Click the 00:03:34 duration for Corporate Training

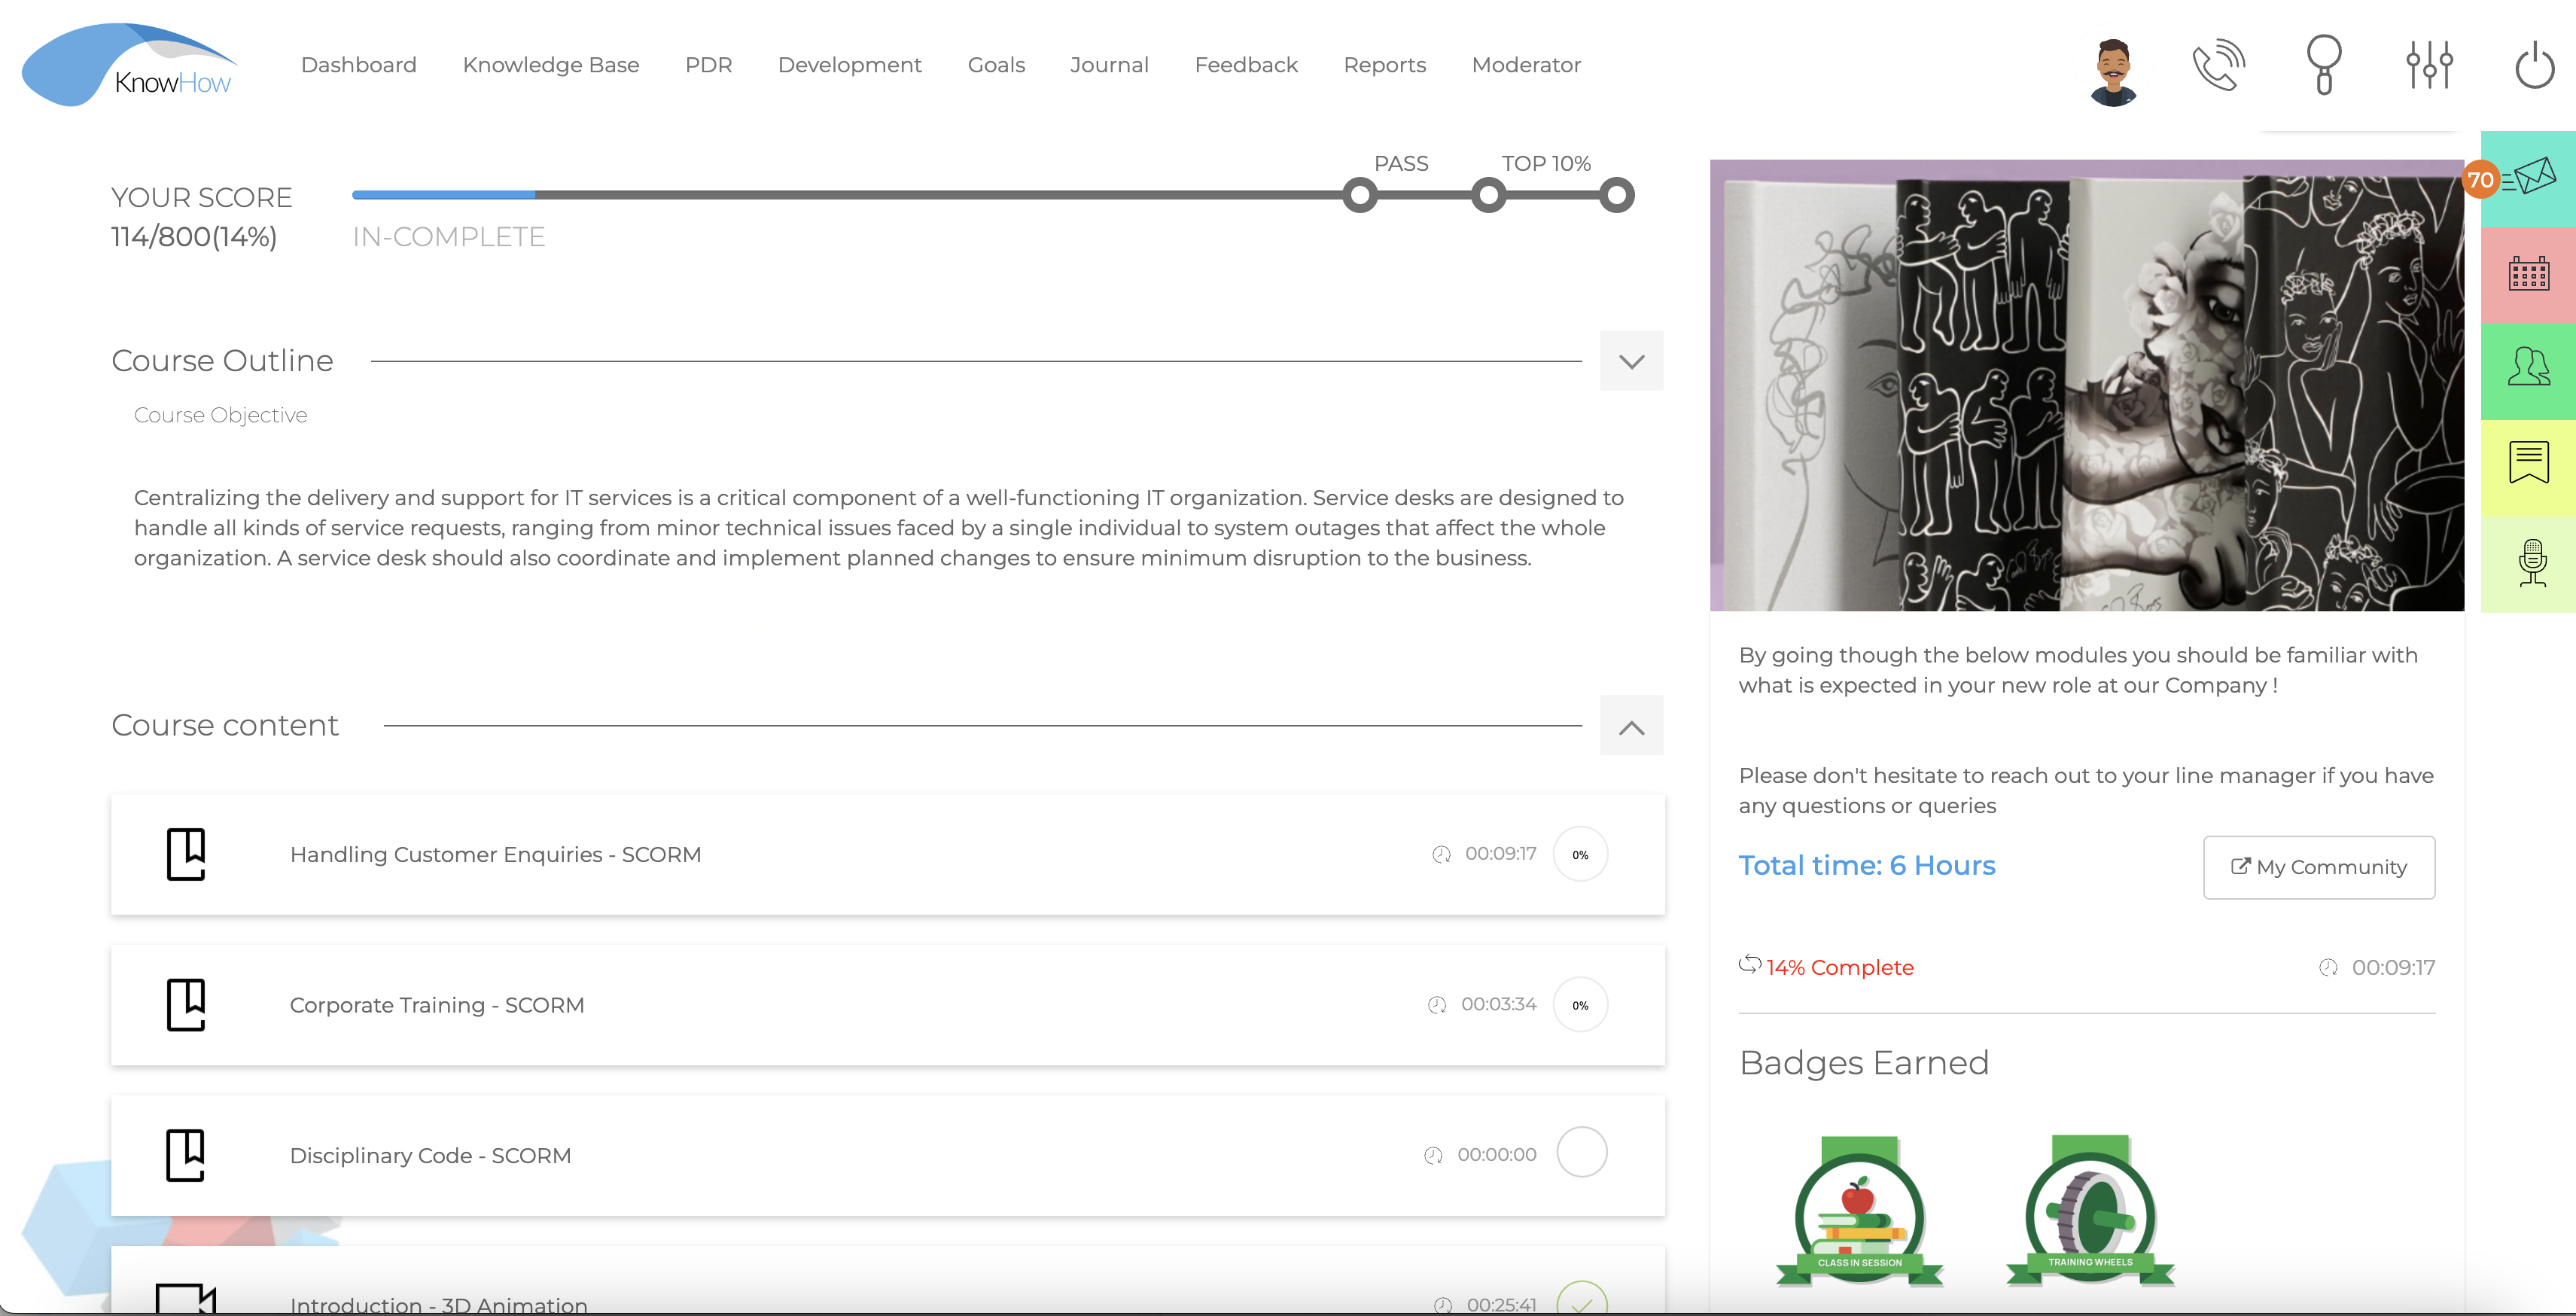tap(1499, 1004)
